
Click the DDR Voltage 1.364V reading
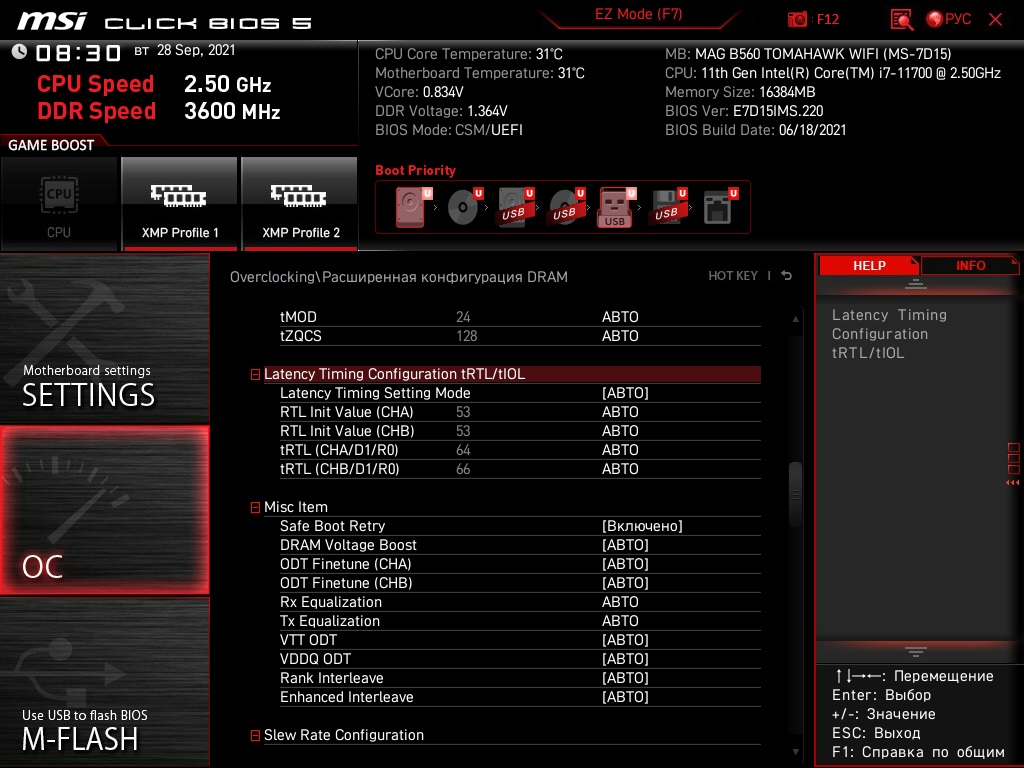tap(441, 111)
